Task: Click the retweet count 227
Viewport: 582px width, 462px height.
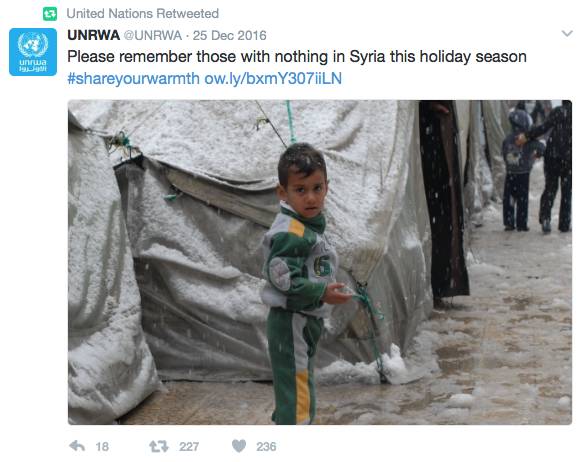Action: (189, 446)
